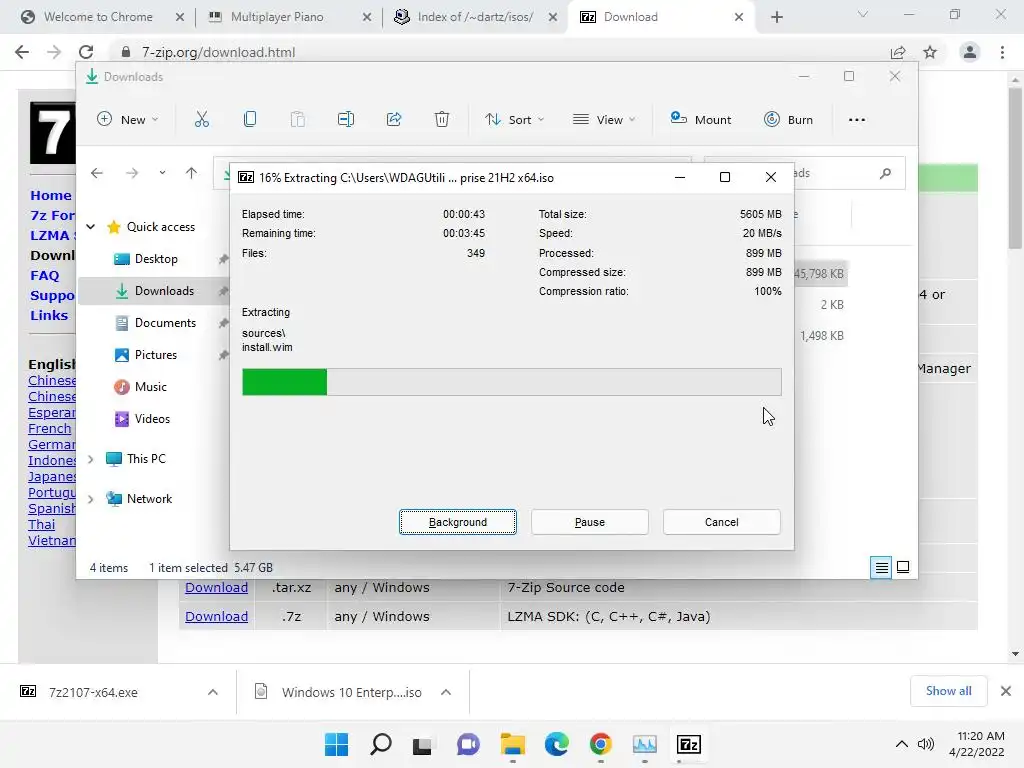Open Music in navigation pane
The width and height of the screenshot is (1024, 768).
[x=150, y=387]
